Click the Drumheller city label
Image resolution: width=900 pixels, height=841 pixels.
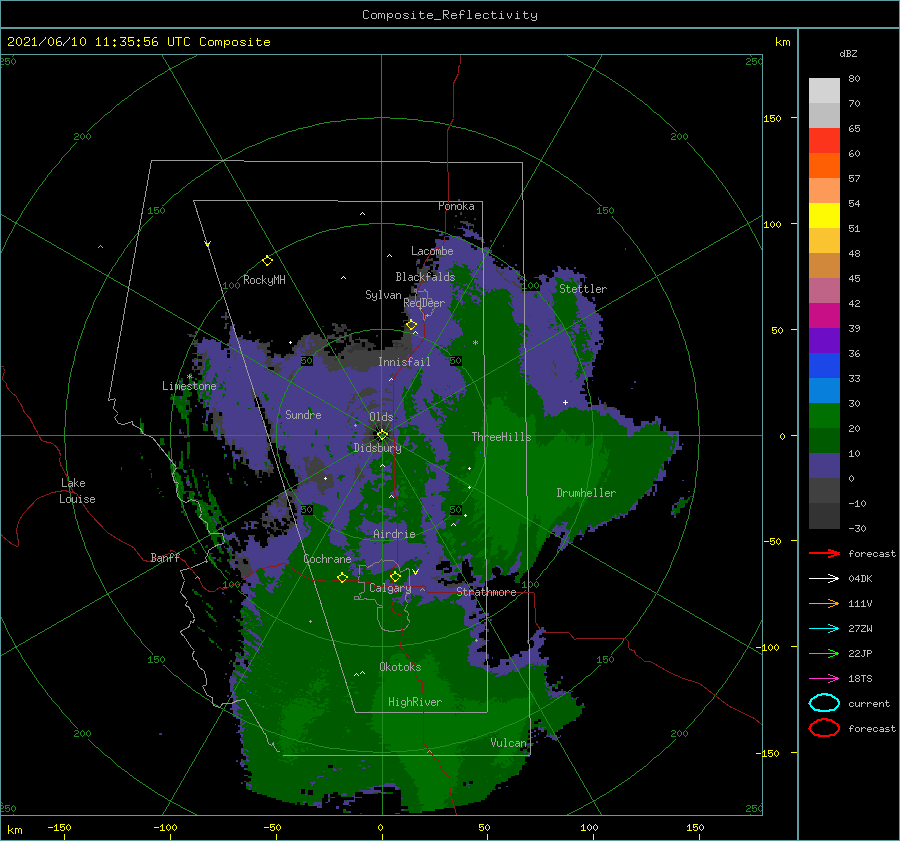586,493
